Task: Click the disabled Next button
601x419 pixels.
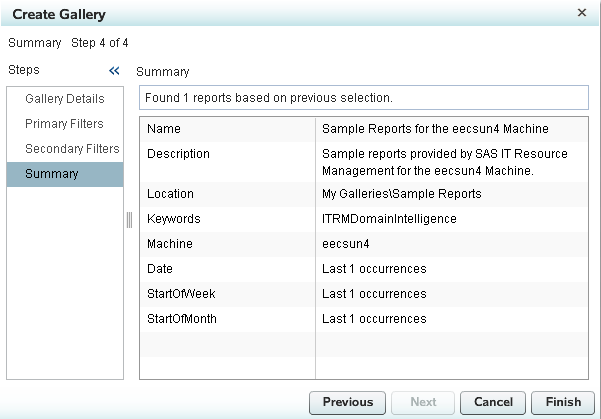Action: (x=423, y=403)
